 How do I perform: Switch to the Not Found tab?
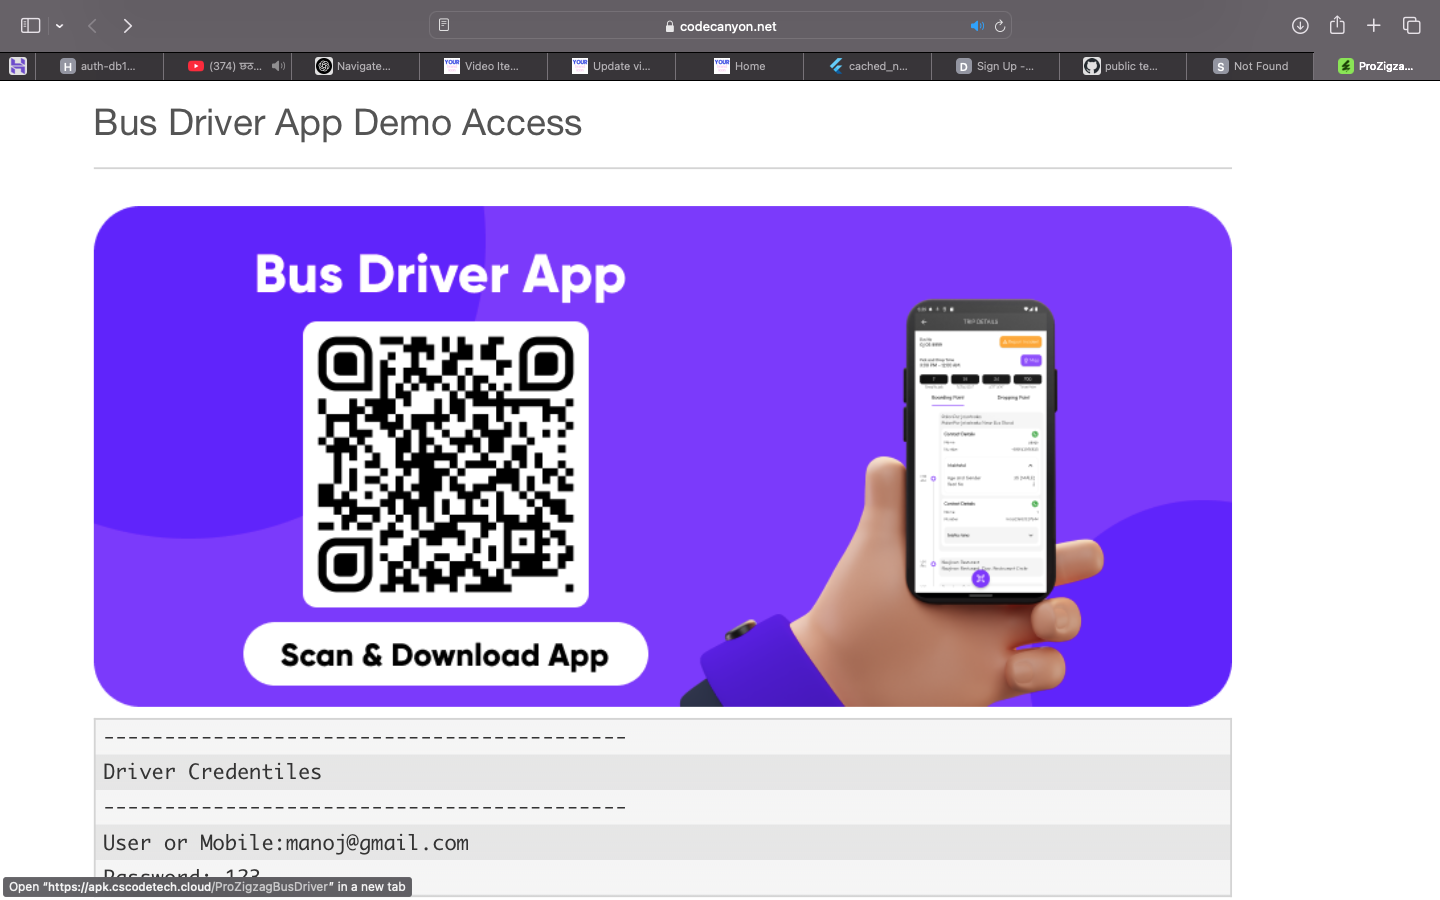click(1250, 66)
